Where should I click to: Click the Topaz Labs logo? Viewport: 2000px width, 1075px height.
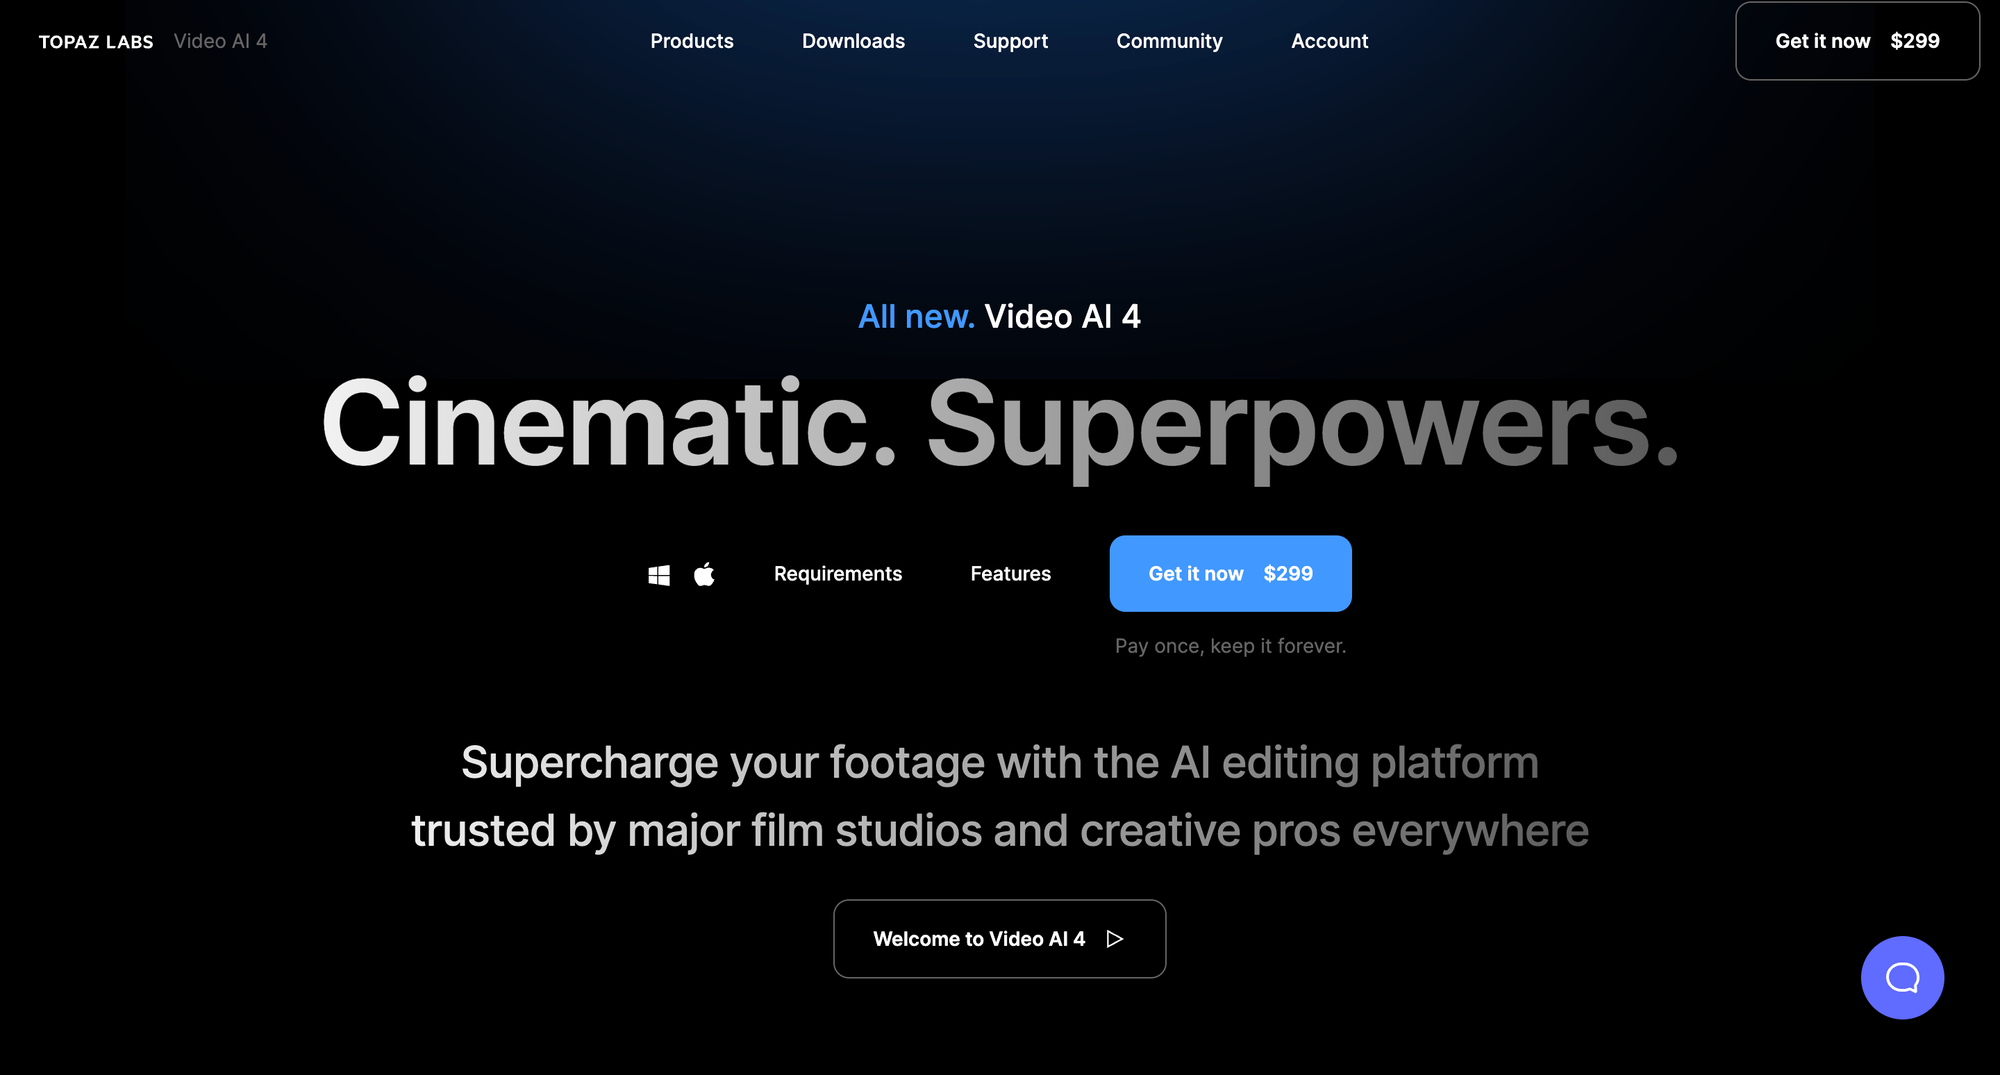(x=96, y=42)
